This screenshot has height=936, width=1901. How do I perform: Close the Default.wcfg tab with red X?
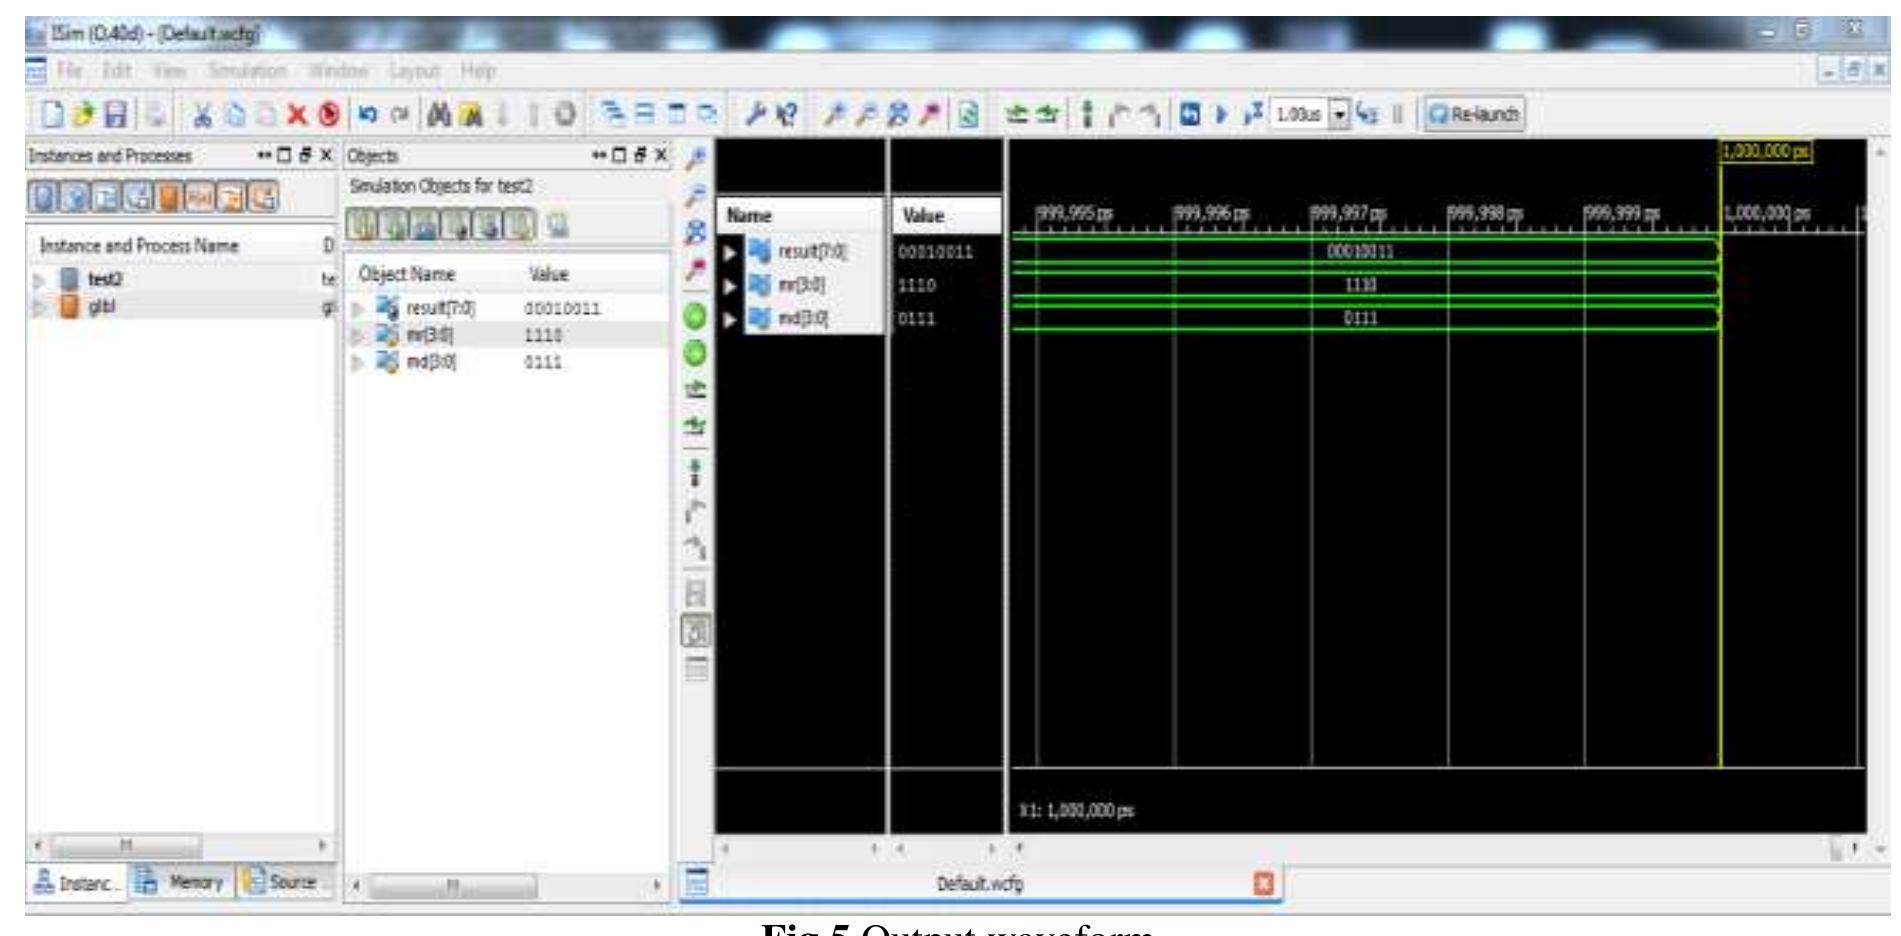point(1264,883)
